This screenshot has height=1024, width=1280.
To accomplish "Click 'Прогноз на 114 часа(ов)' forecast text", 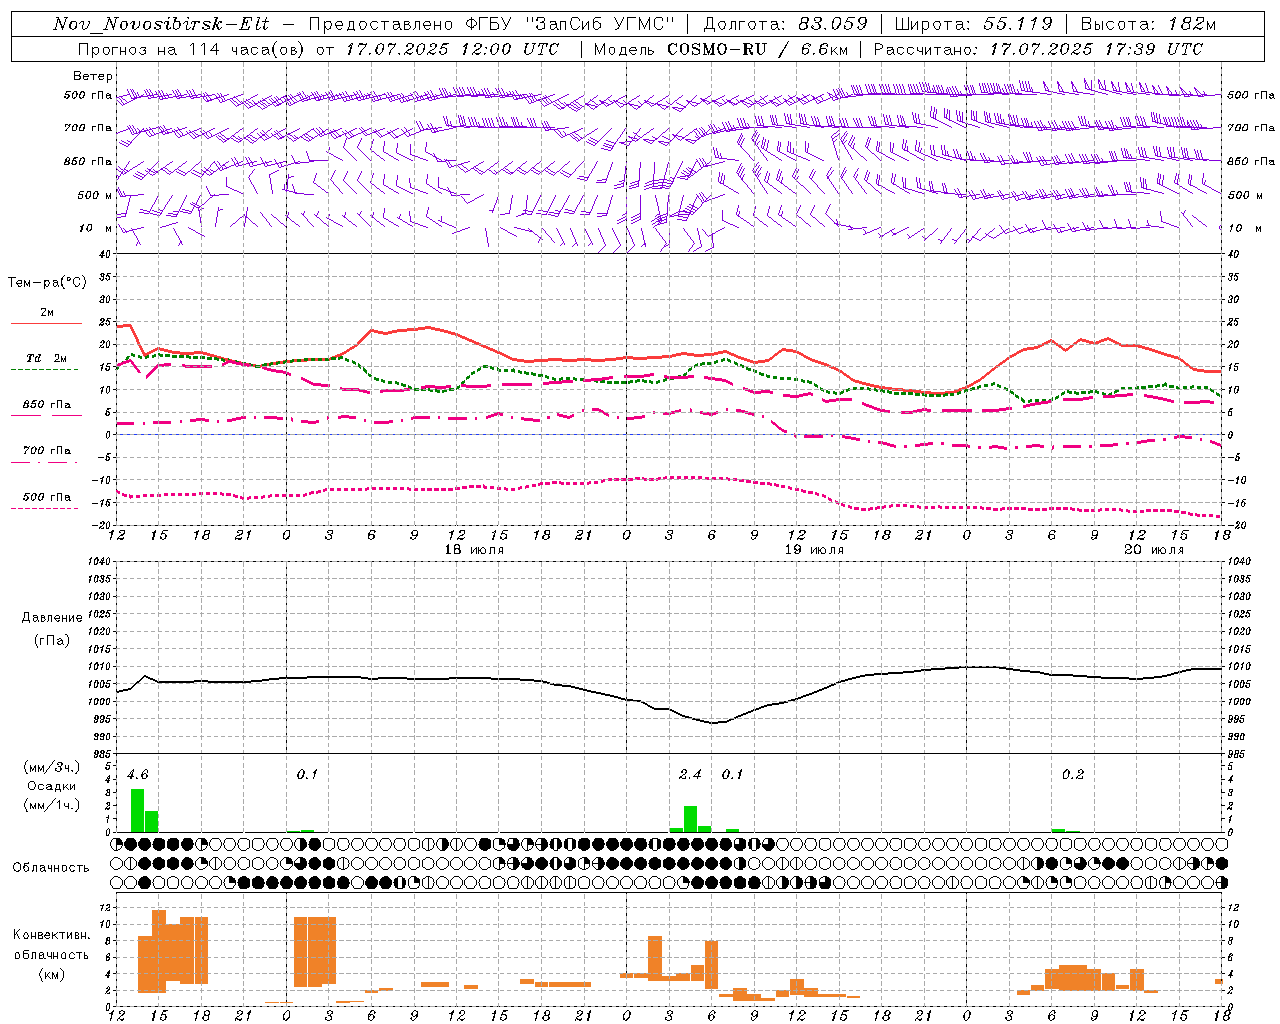I will click(191, 49).
